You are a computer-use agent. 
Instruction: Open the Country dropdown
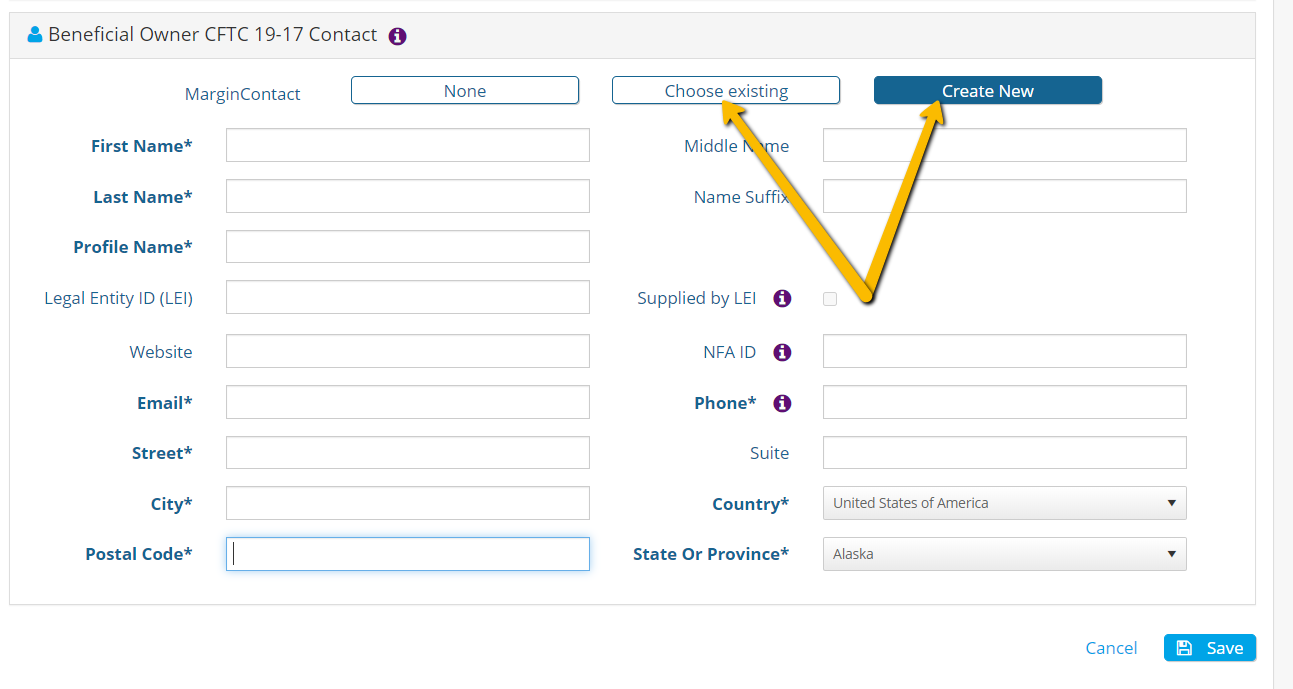1005,503
